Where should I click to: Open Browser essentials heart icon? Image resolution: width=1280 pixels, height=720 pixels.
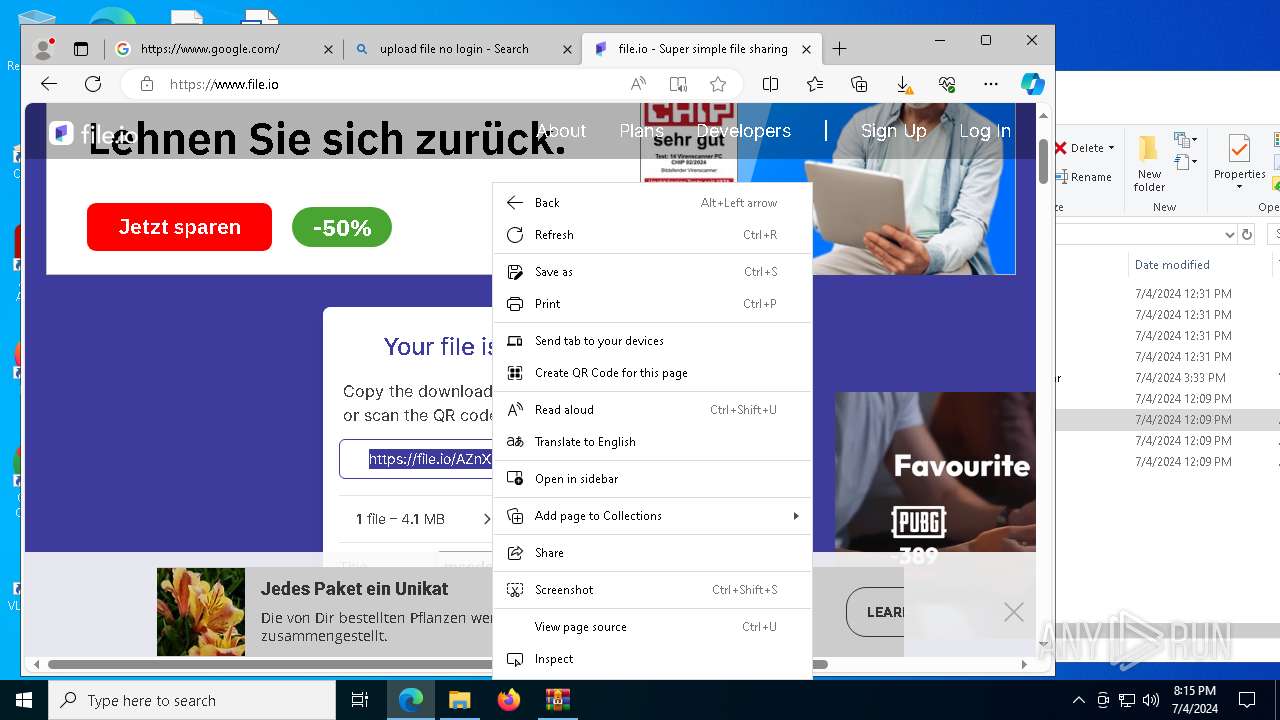pyautogui.click(x=947, y=84)
